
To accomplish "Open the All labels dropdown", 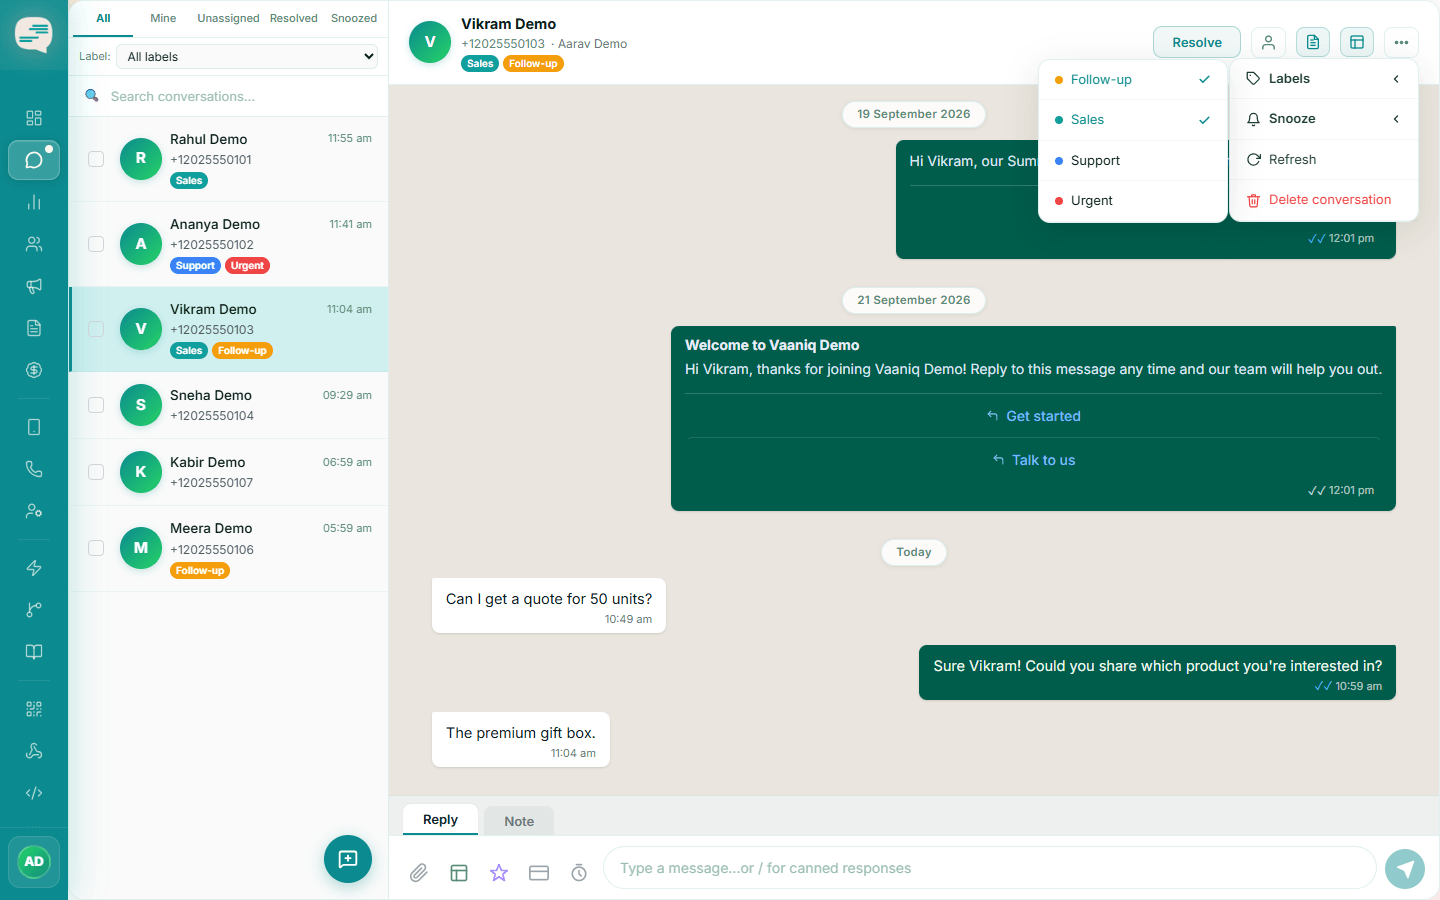I will coord(249,57).
